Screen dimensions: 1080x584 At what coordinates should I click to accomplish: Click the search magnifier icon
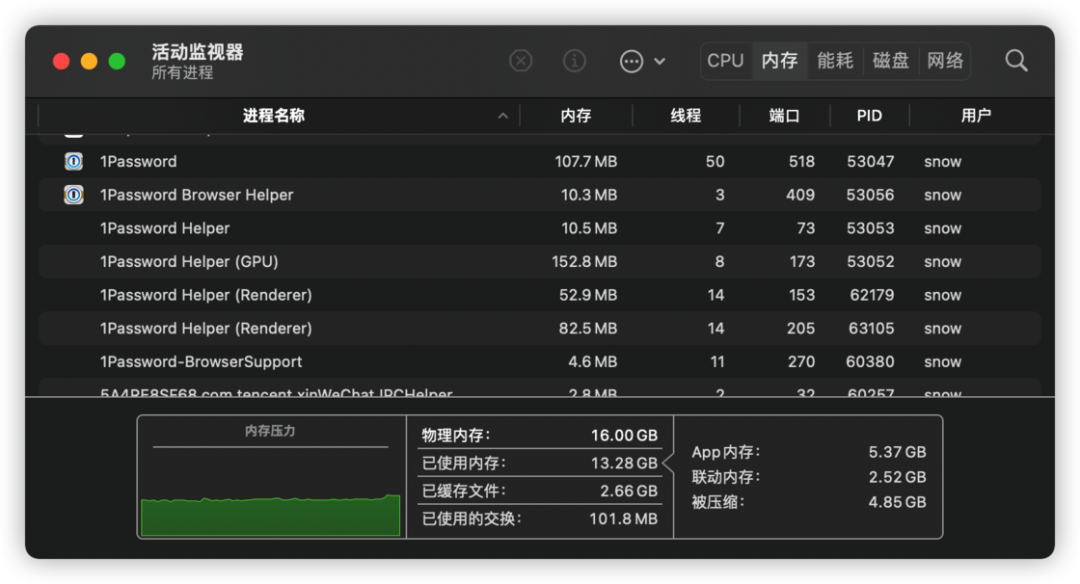click(x=1016, y=61)
